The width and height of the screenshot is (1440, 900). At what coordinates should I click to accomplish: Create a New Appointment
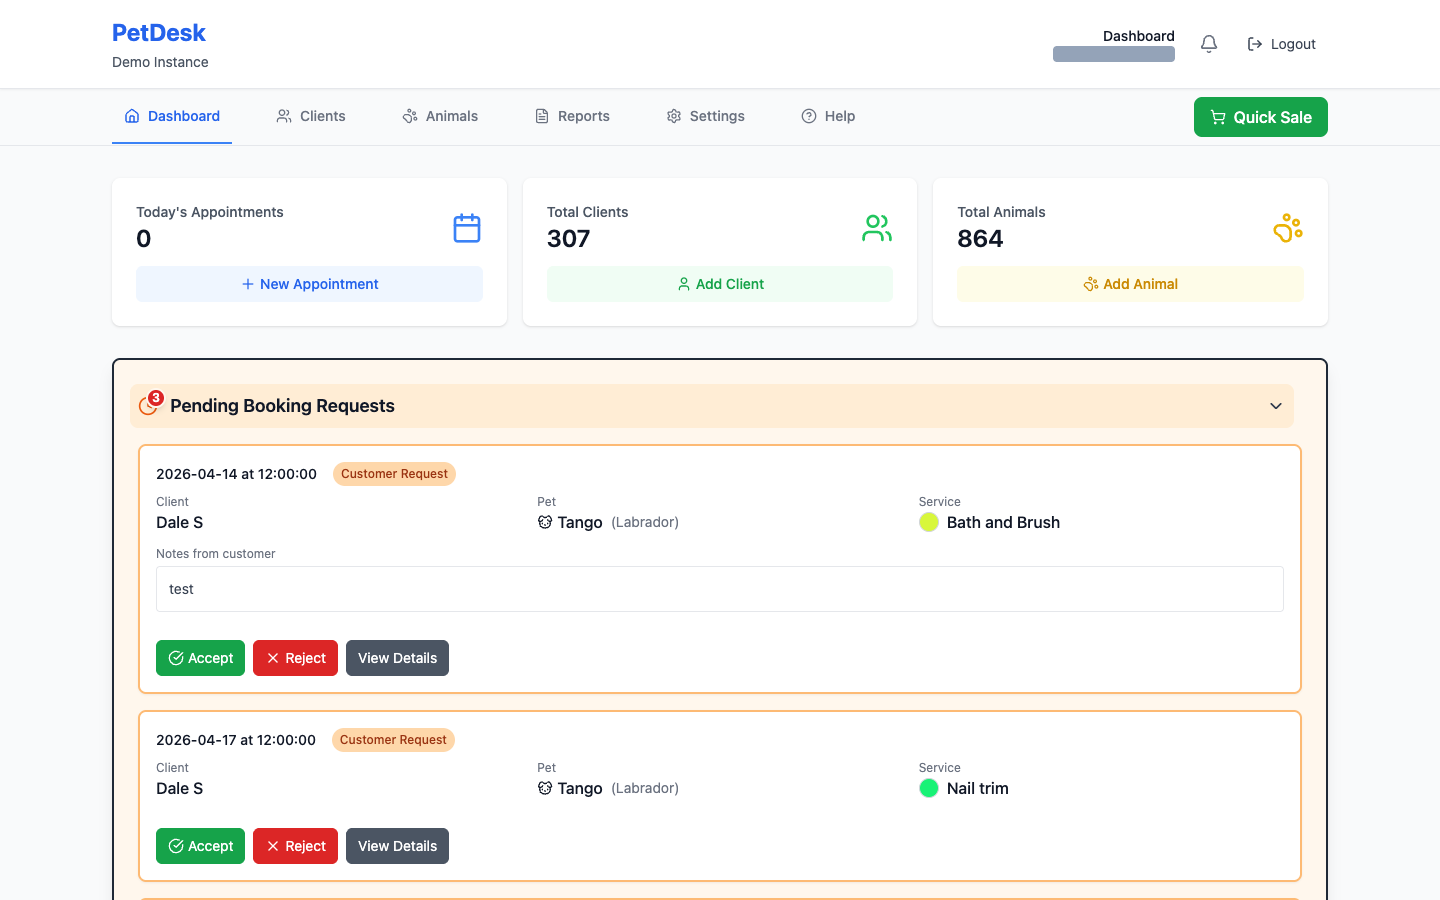coord(309,284)
